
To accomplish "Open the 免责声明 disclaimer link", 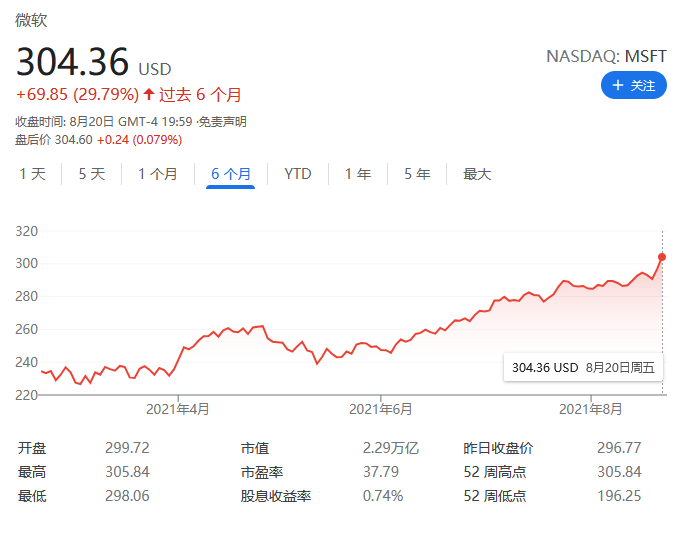I will [223, 122].
